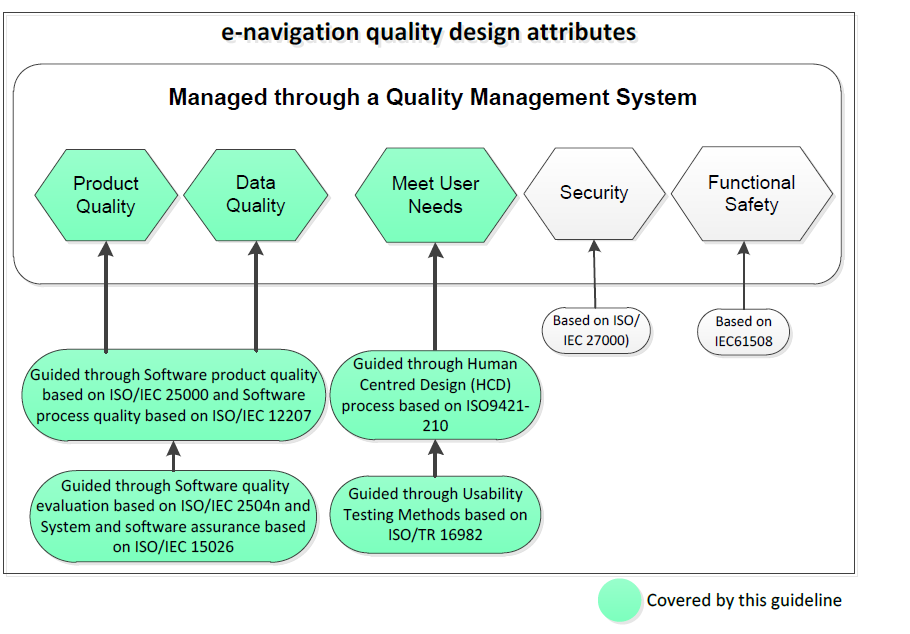Click the green legend circle swatch
This screenshot has height=634, width=910.
pos(619,601)
